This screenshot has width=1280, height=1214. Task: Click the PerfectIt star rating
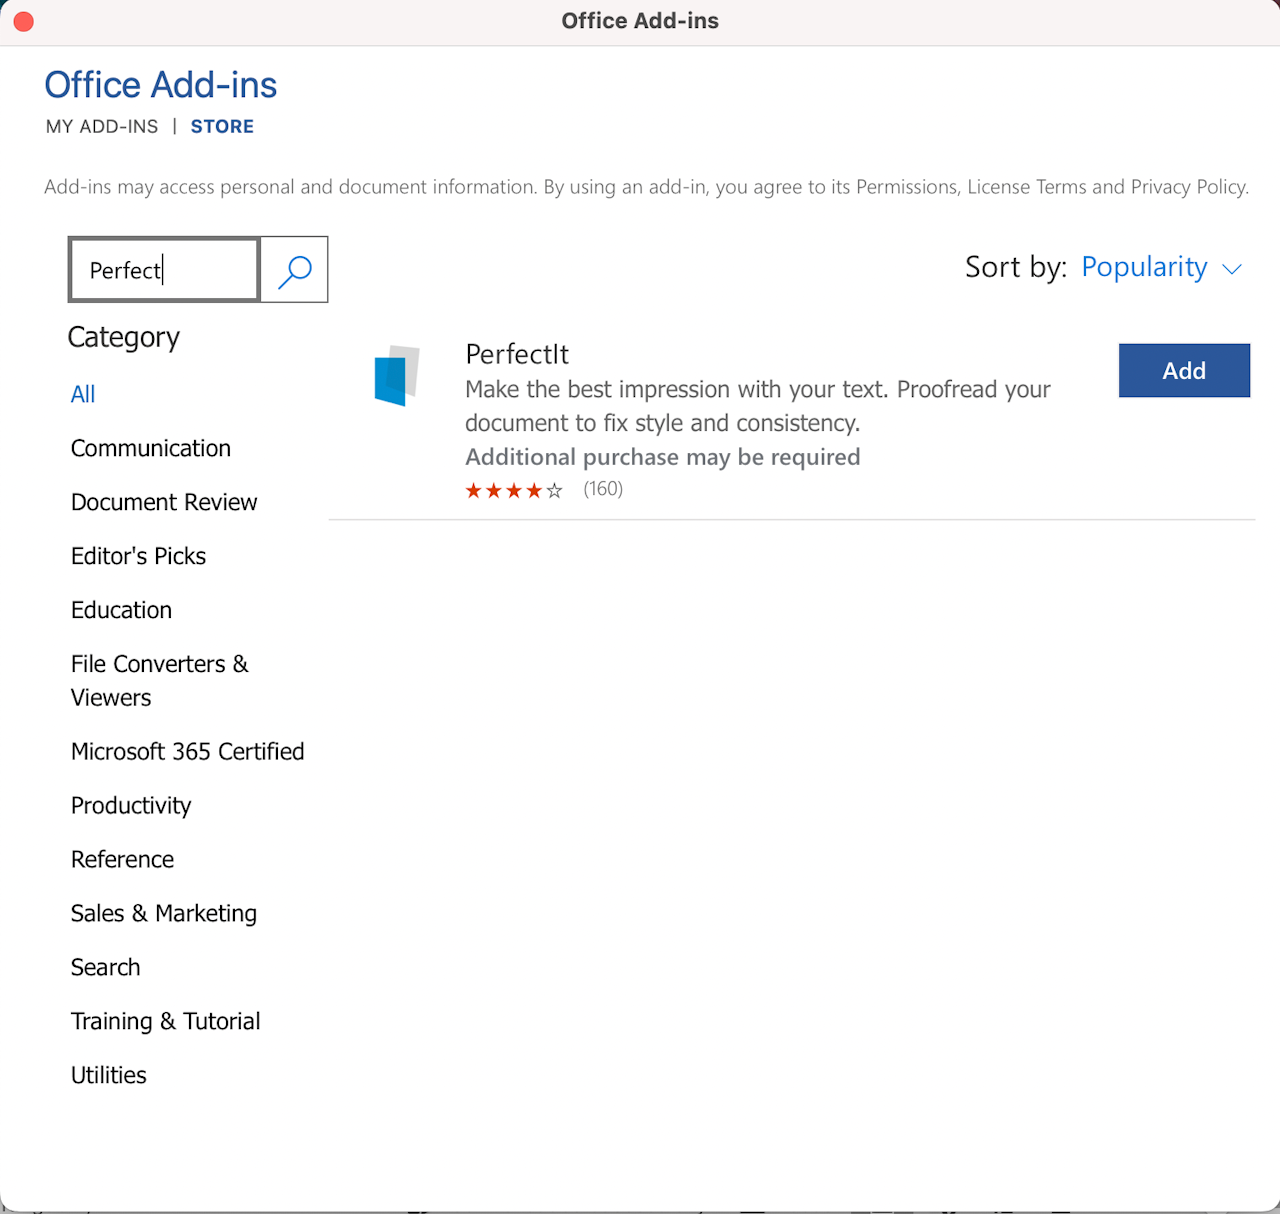(514, 490)
